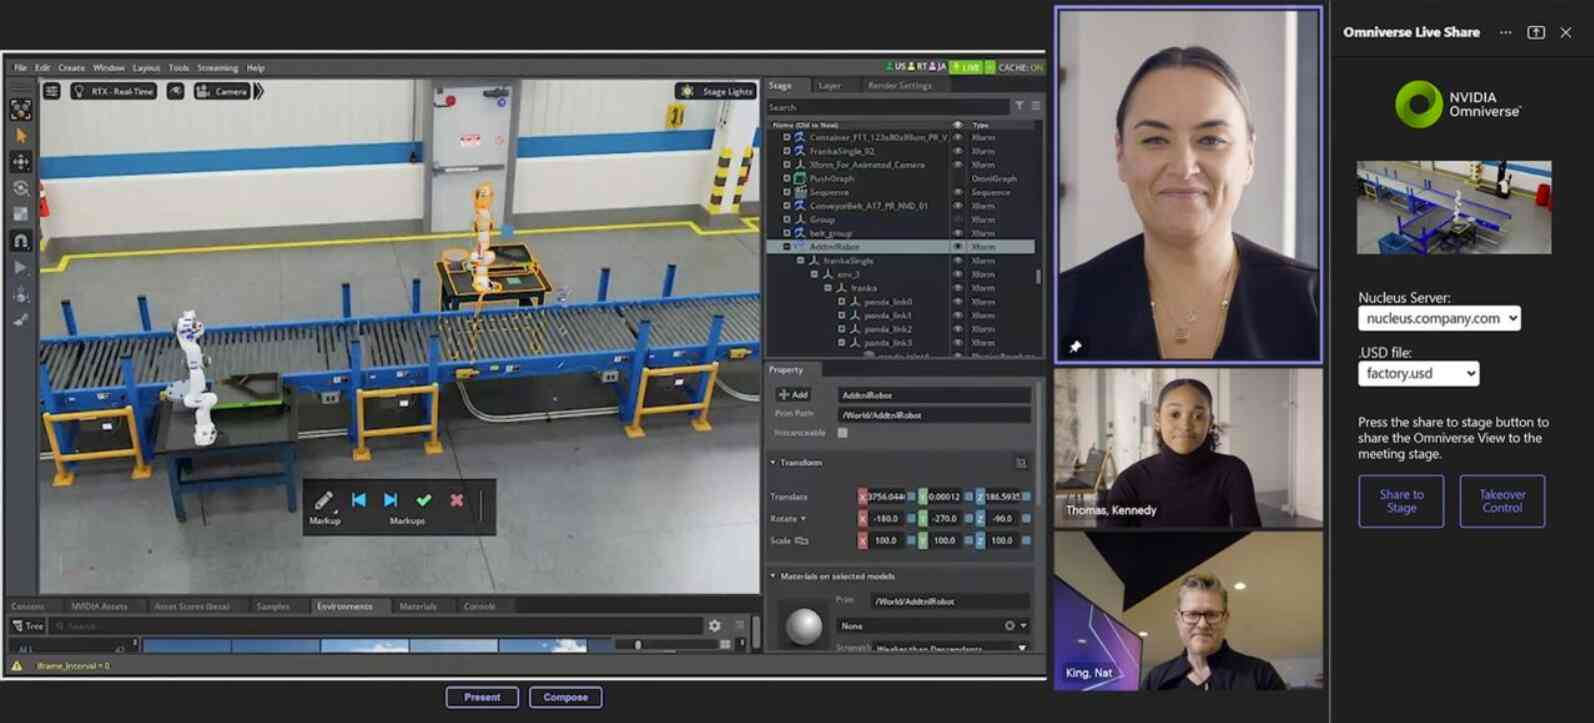Image resolution: width=1594 pixels, height=723 pixels.
Task: Open the Stage filter funnel icon
Action: pos(1019,106)
